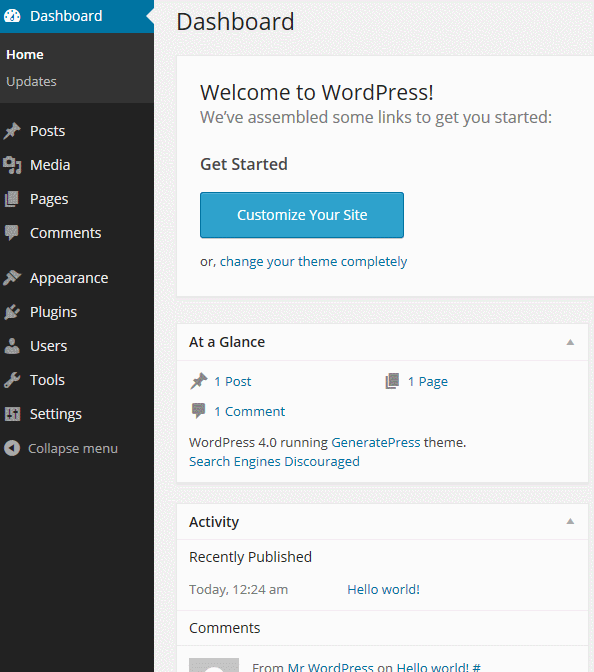Click the Settings sliders icon
This screenshot has height=672, width=594.
pyautogui.click(x=12, y=414)
